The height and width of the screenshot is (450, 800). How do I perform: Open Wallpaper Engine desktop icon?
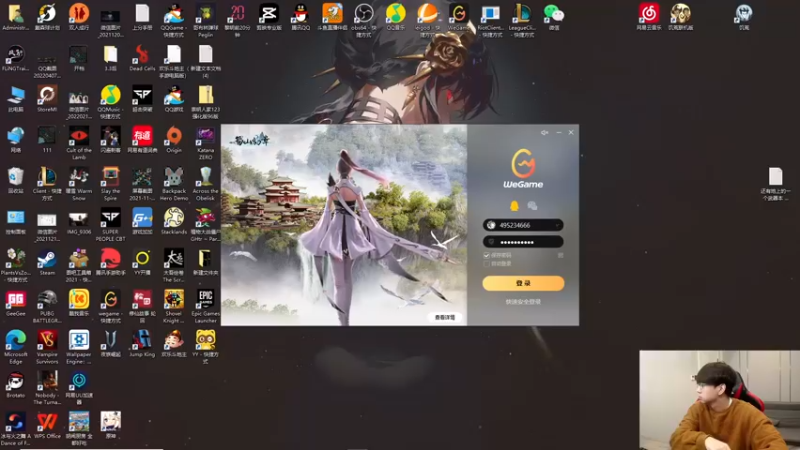click(79, 346)
